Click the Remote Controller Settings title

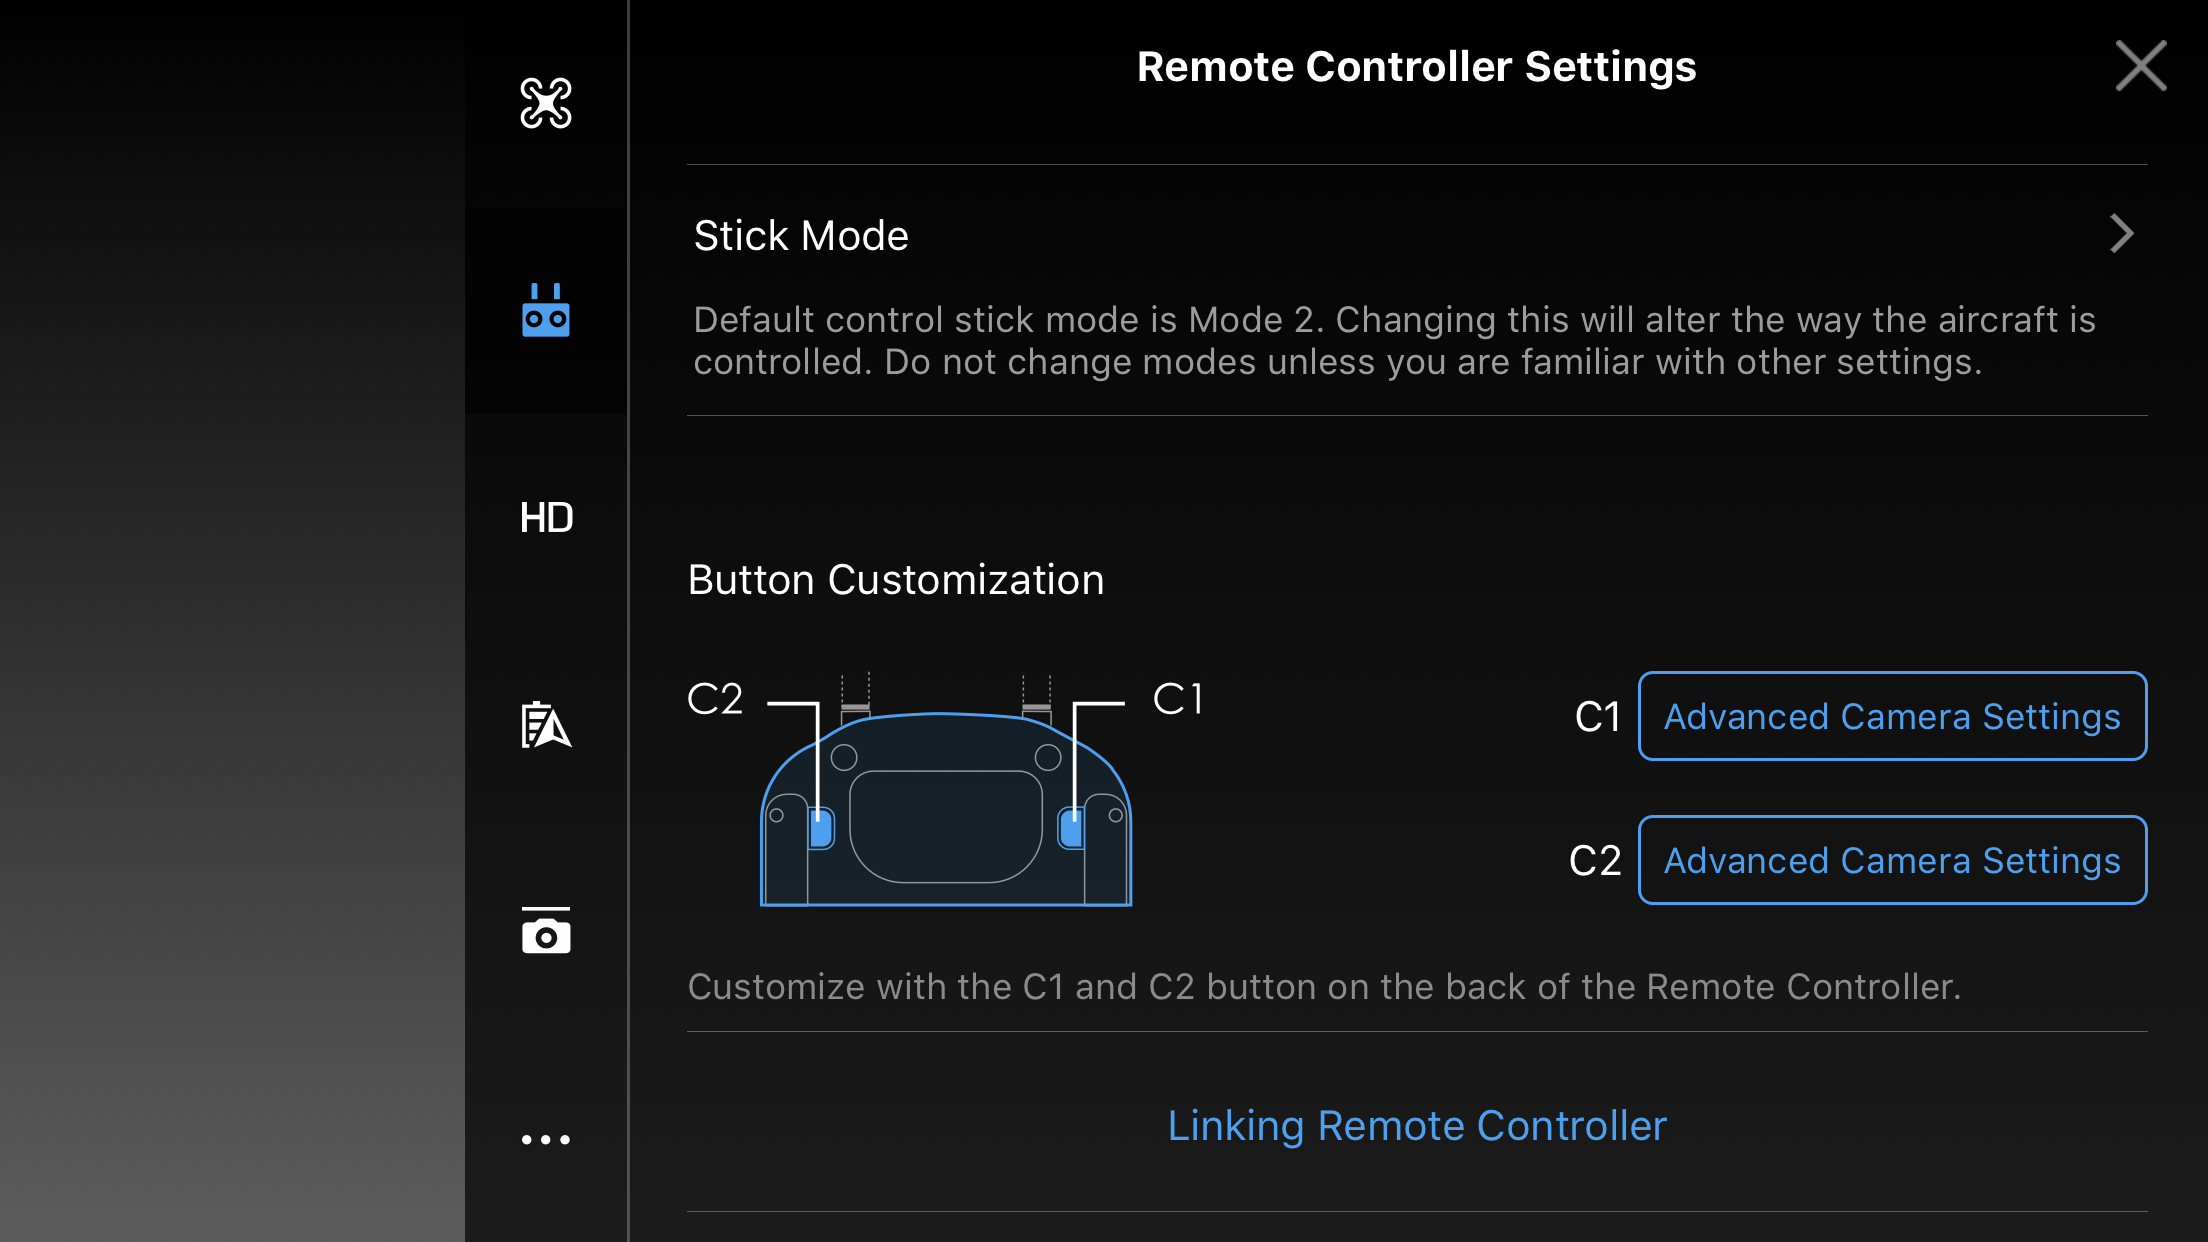[1417, 67]
